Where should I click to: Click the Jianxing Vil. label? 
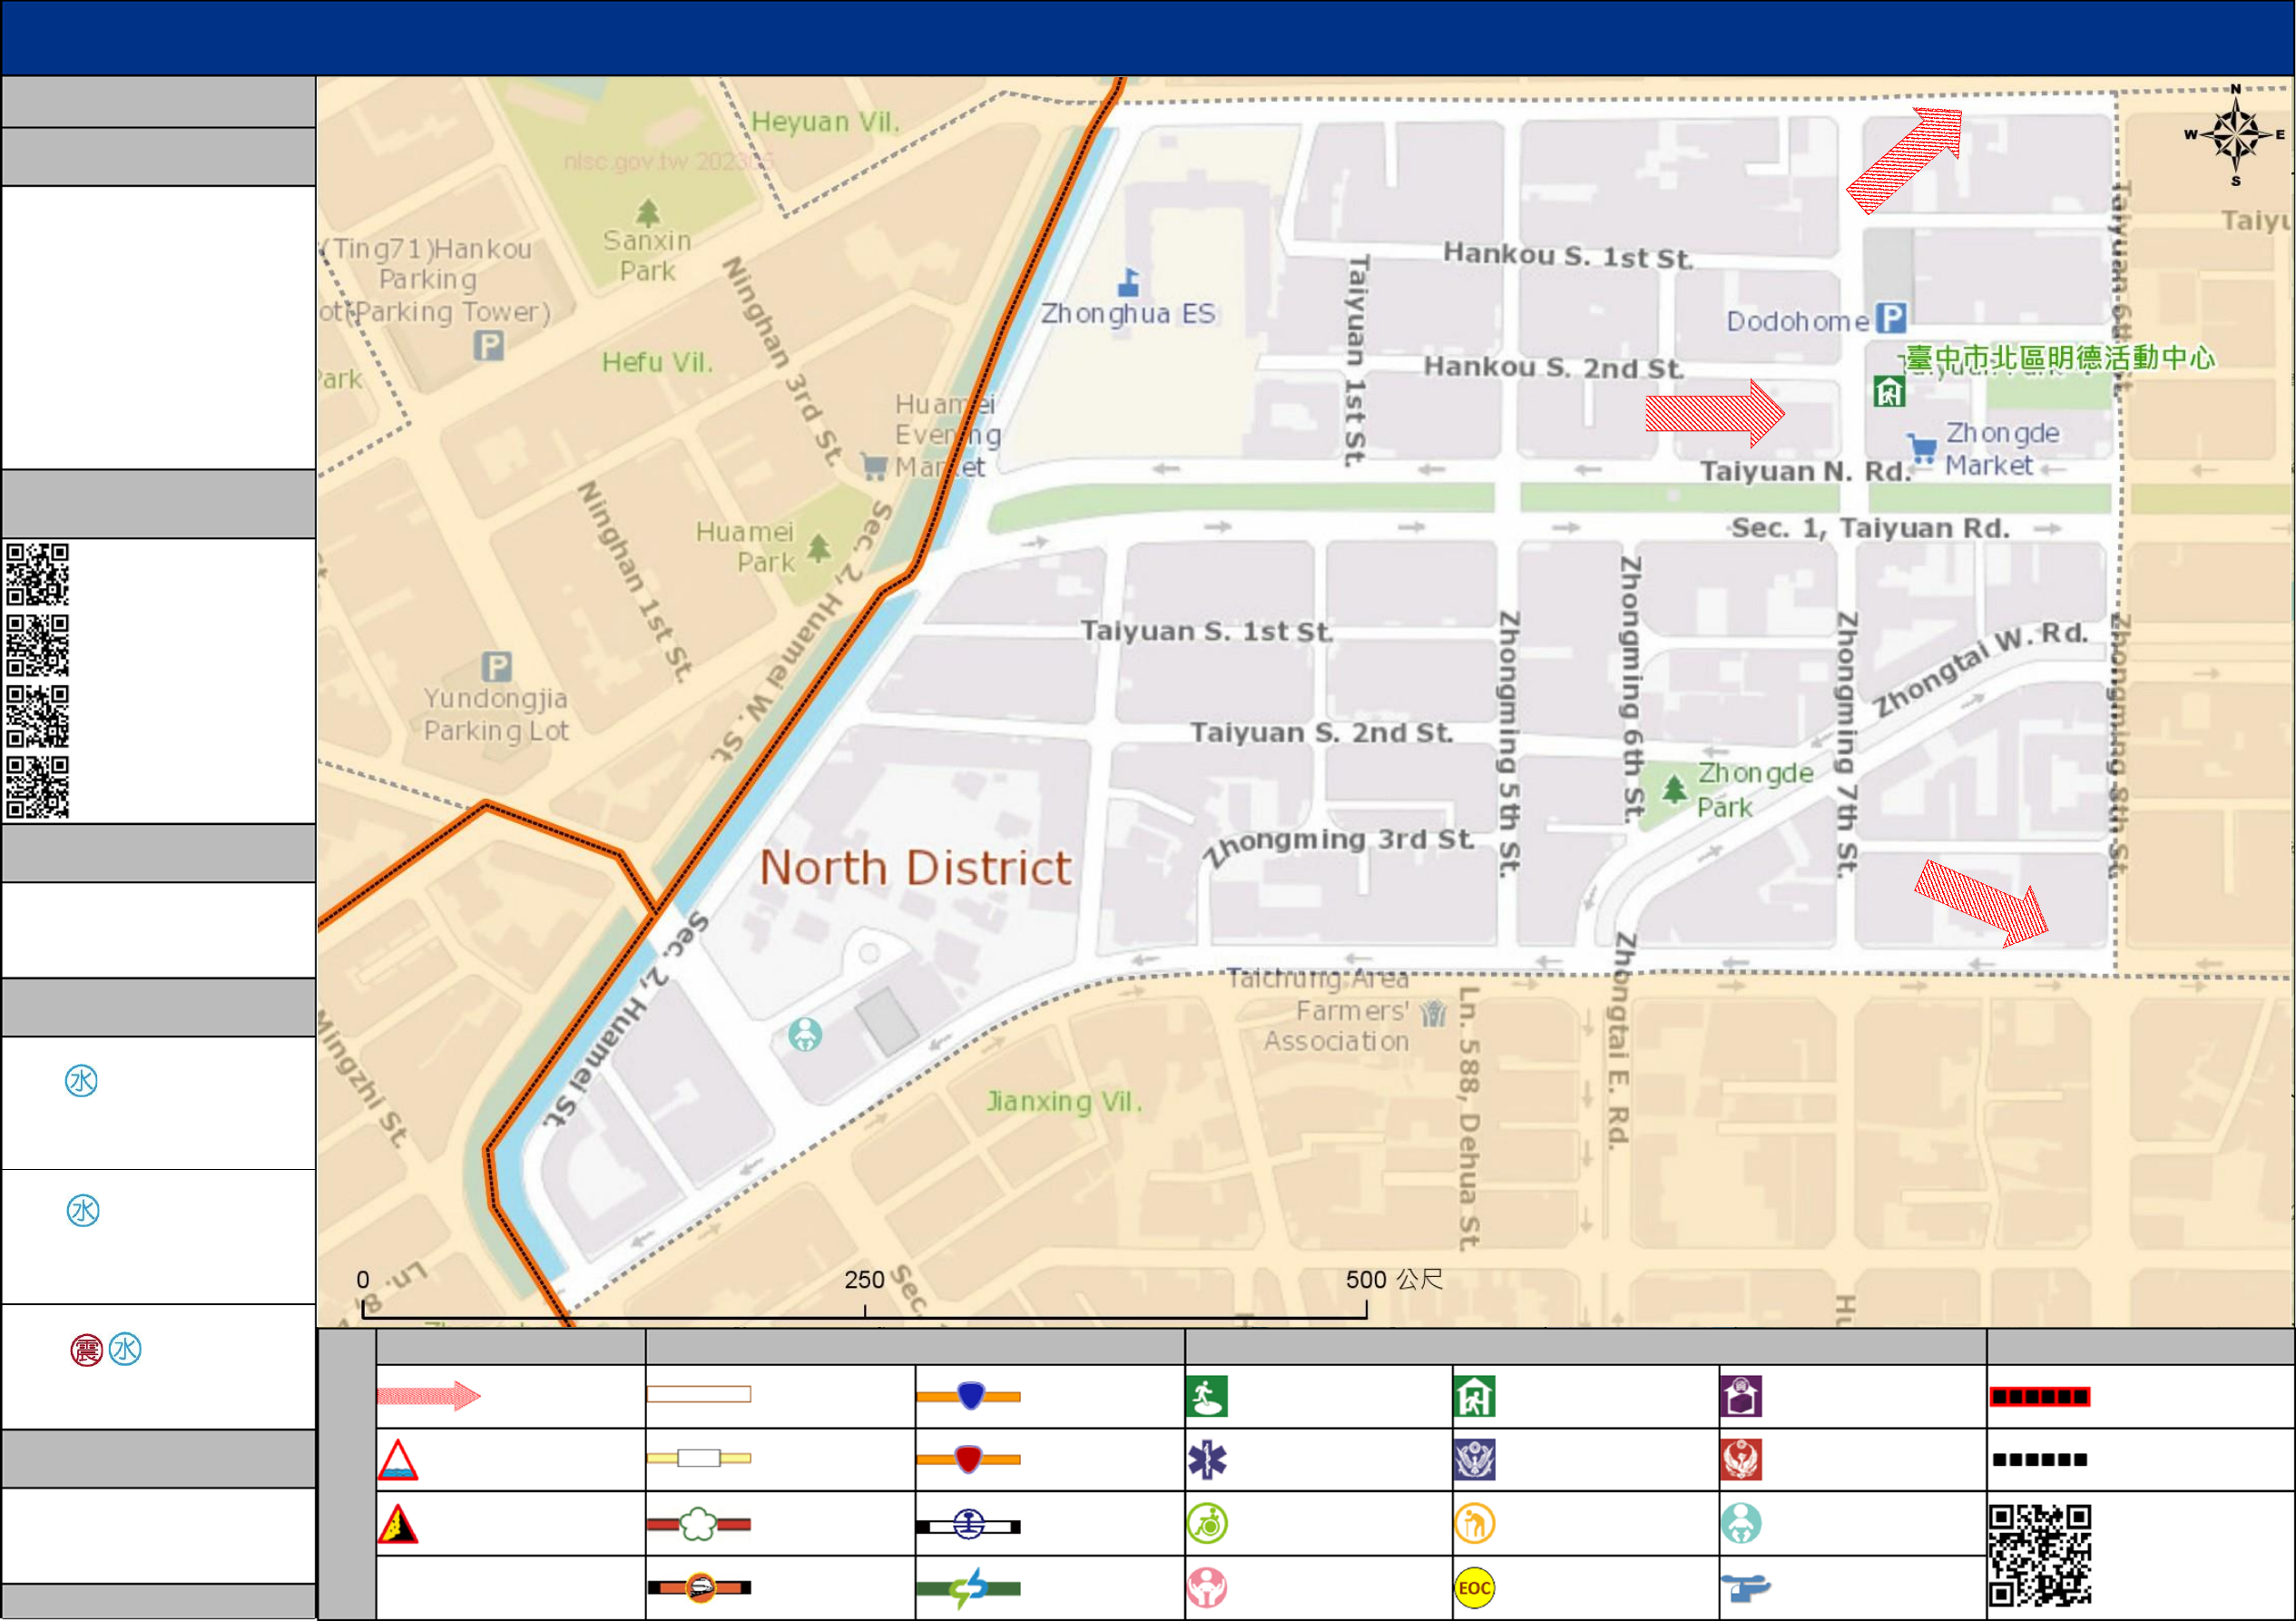[1064, 1102]
